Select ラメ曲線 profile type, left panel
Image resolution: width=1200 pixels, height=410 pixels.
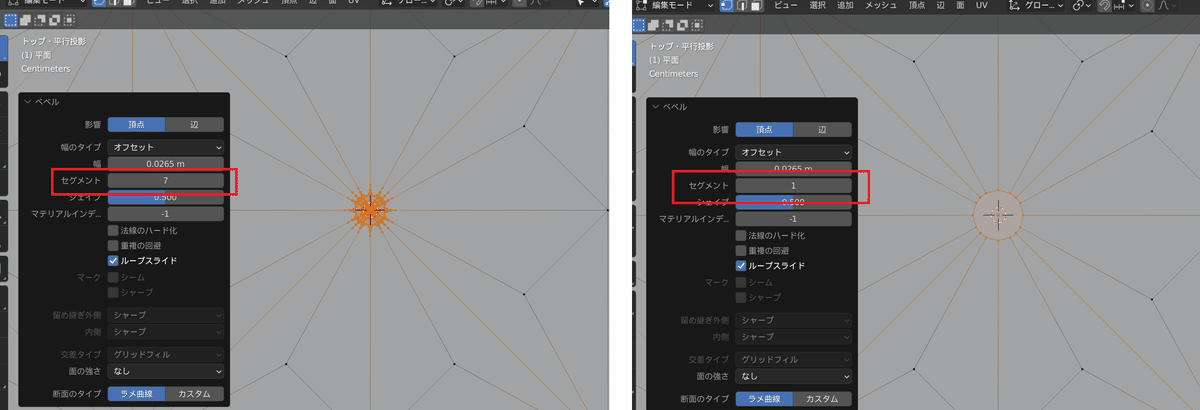(x=137, y=394)
